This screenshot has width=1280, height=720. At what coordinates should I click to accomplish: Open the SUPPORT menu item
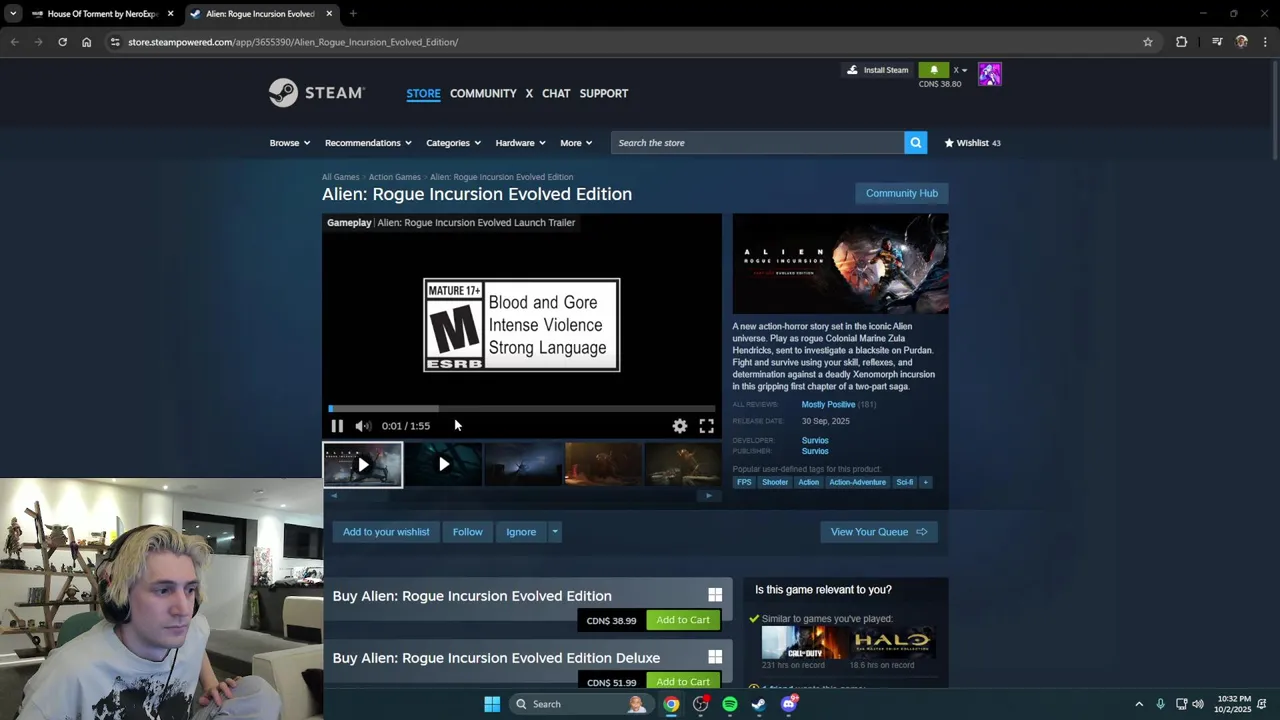(x=604, y=93)
